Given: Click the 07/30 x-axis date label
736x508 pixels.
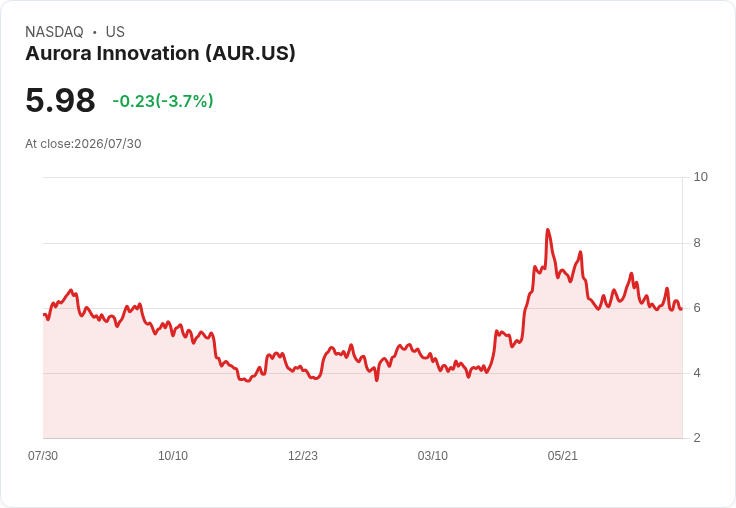Looking at the screenshot, I should [43, 455].
